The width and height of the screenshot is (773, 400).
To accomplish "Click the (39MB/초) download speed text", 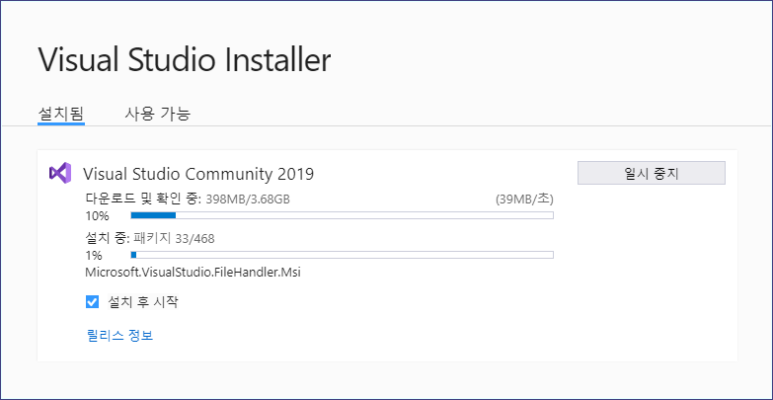I will click(x=525, y=199).
